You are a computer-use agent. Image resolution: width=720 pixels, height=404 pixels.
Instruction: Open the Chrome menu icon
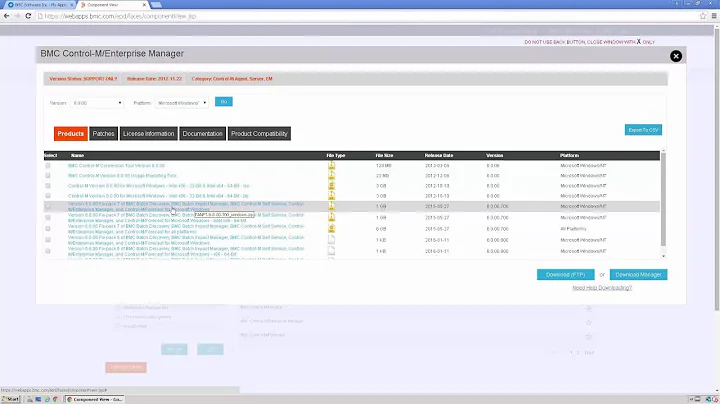pyautogui.click(x=714, y=16)
